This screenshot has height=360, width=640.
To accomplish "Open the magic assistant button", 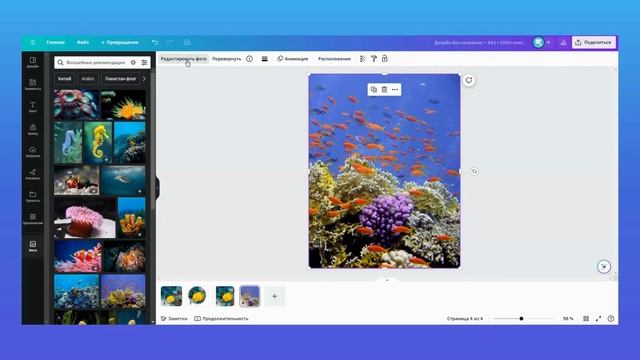I will tap(604, 267).
